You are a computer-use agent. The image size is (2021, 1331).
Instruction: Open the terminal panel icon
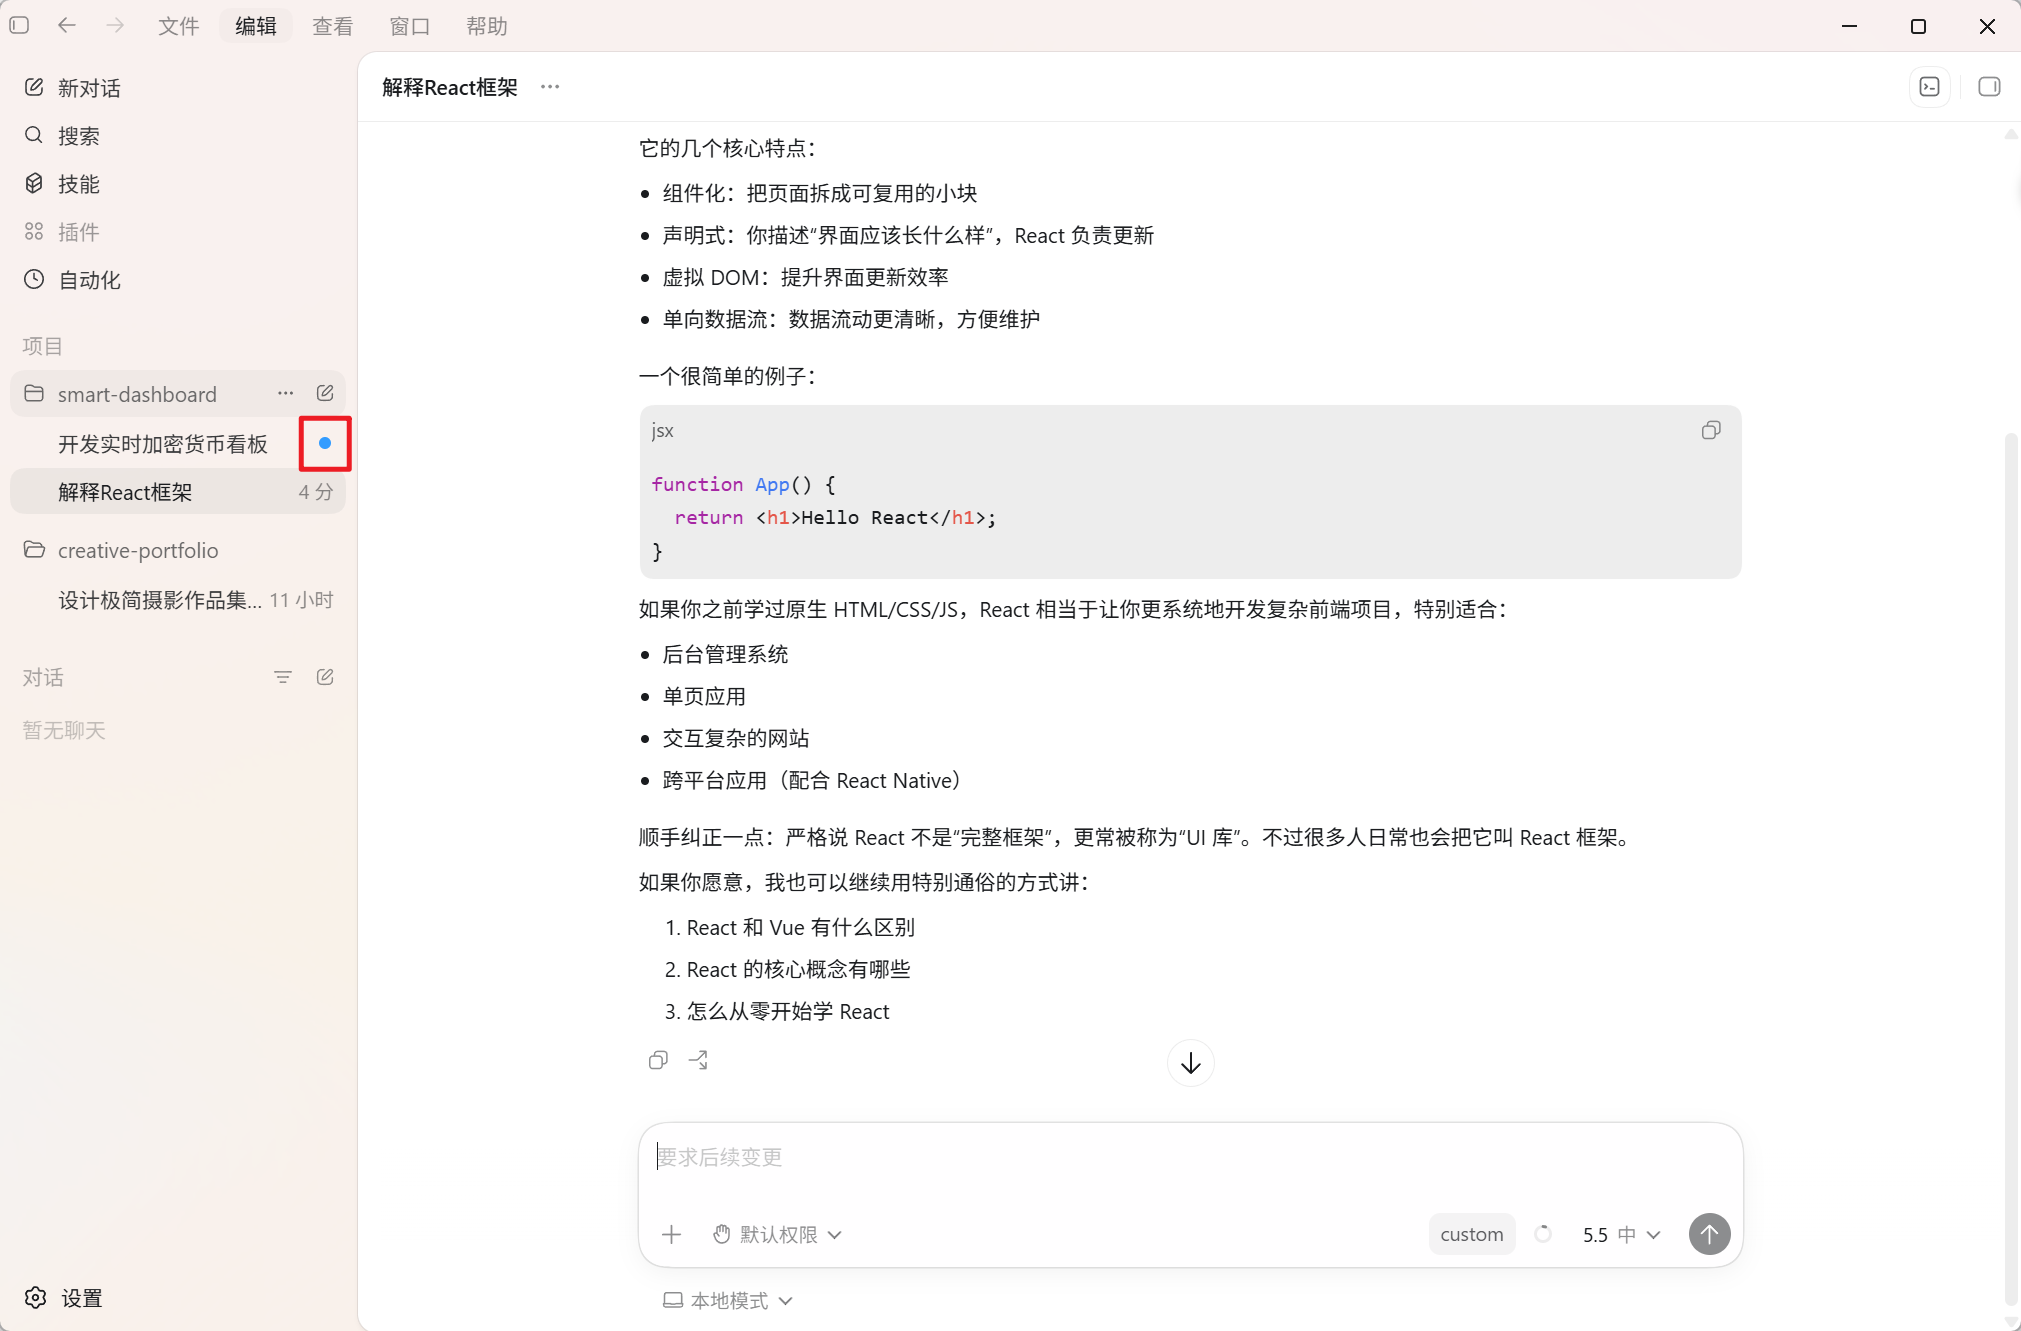tap(1930, 87)
